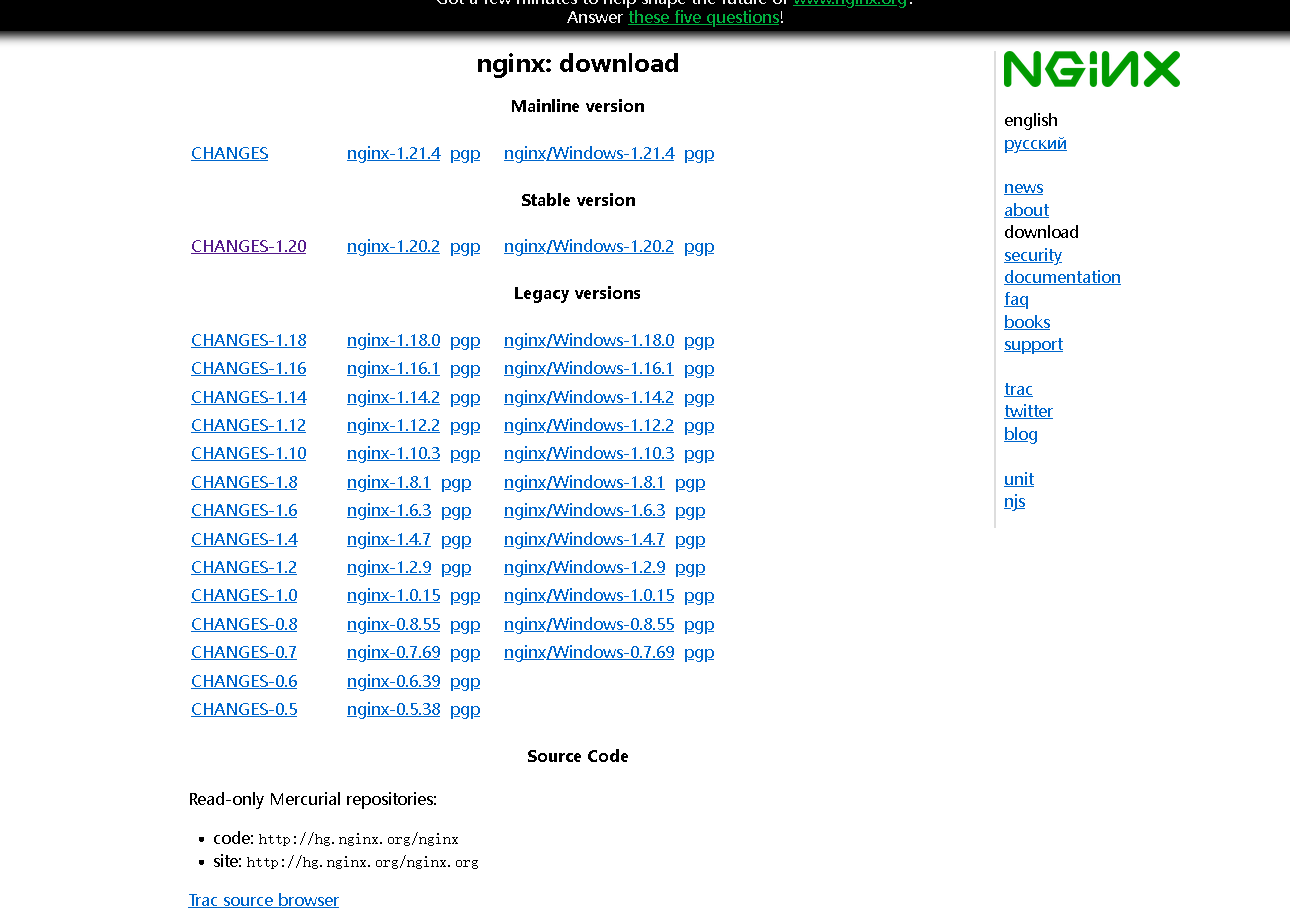
Task: Open pgp signature next to nginx-1.18.0
Action: click(465, 340)
